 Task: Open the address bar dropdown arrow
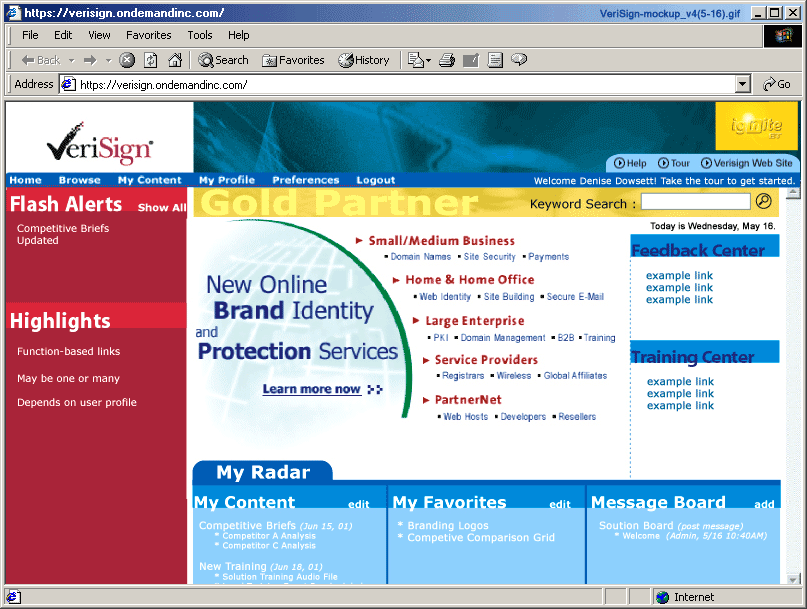(x=742, y=84)
